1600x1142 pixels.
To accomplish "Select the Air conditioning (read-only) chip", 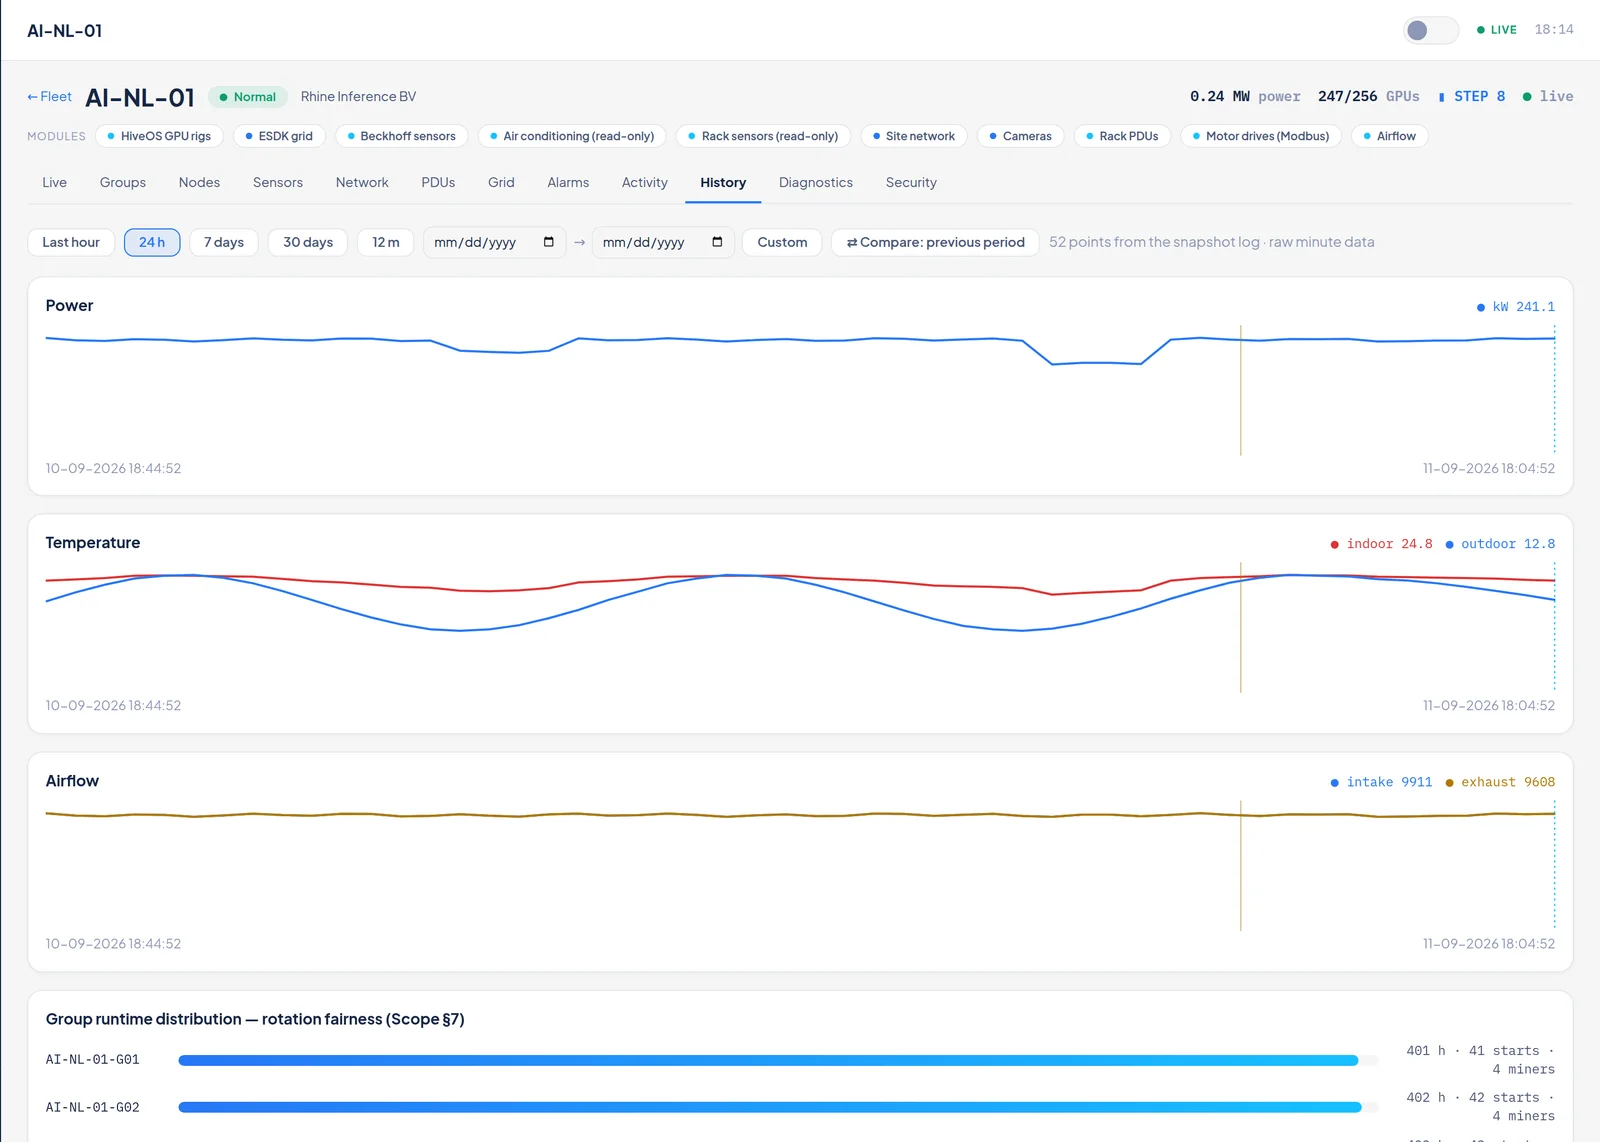I will tap(572, 136).
